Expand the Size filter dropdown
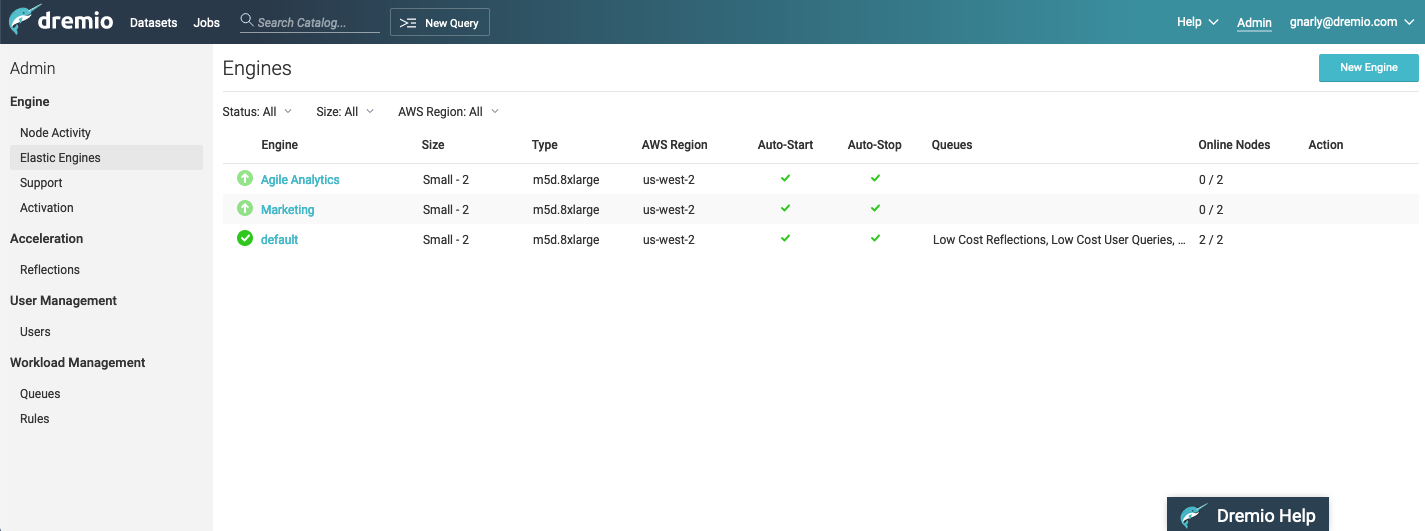Screen dimensions: 1425x531 [x=345, y=112]
